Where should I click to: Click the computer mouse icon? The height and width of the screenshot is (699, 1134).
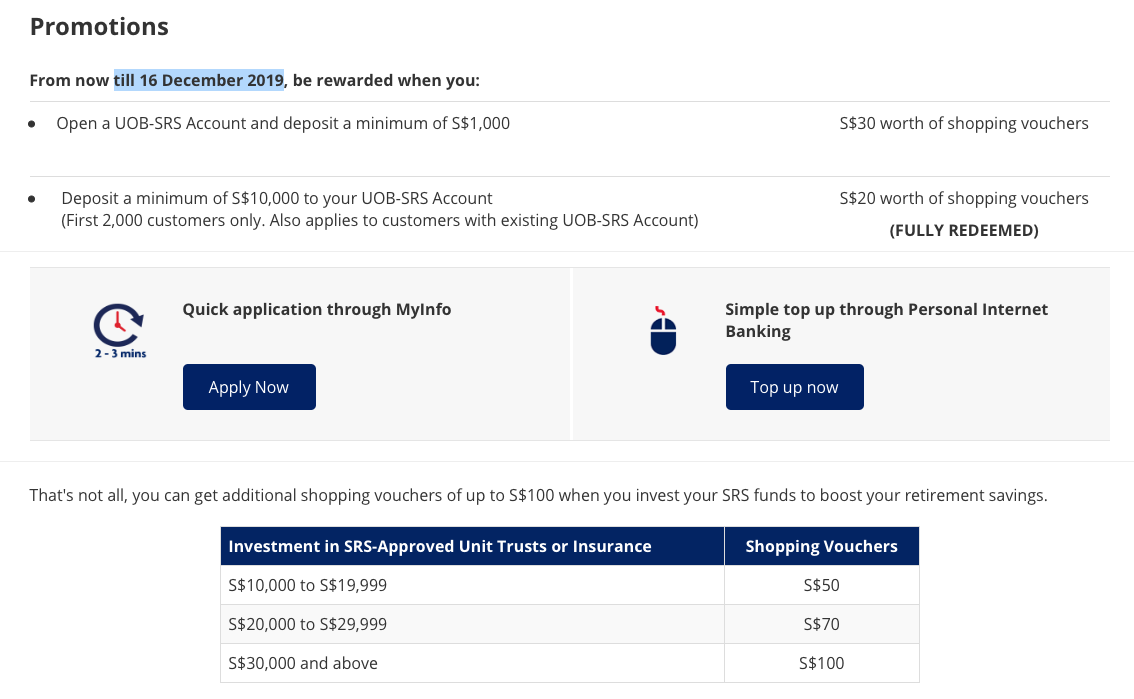tap(662, 331)
